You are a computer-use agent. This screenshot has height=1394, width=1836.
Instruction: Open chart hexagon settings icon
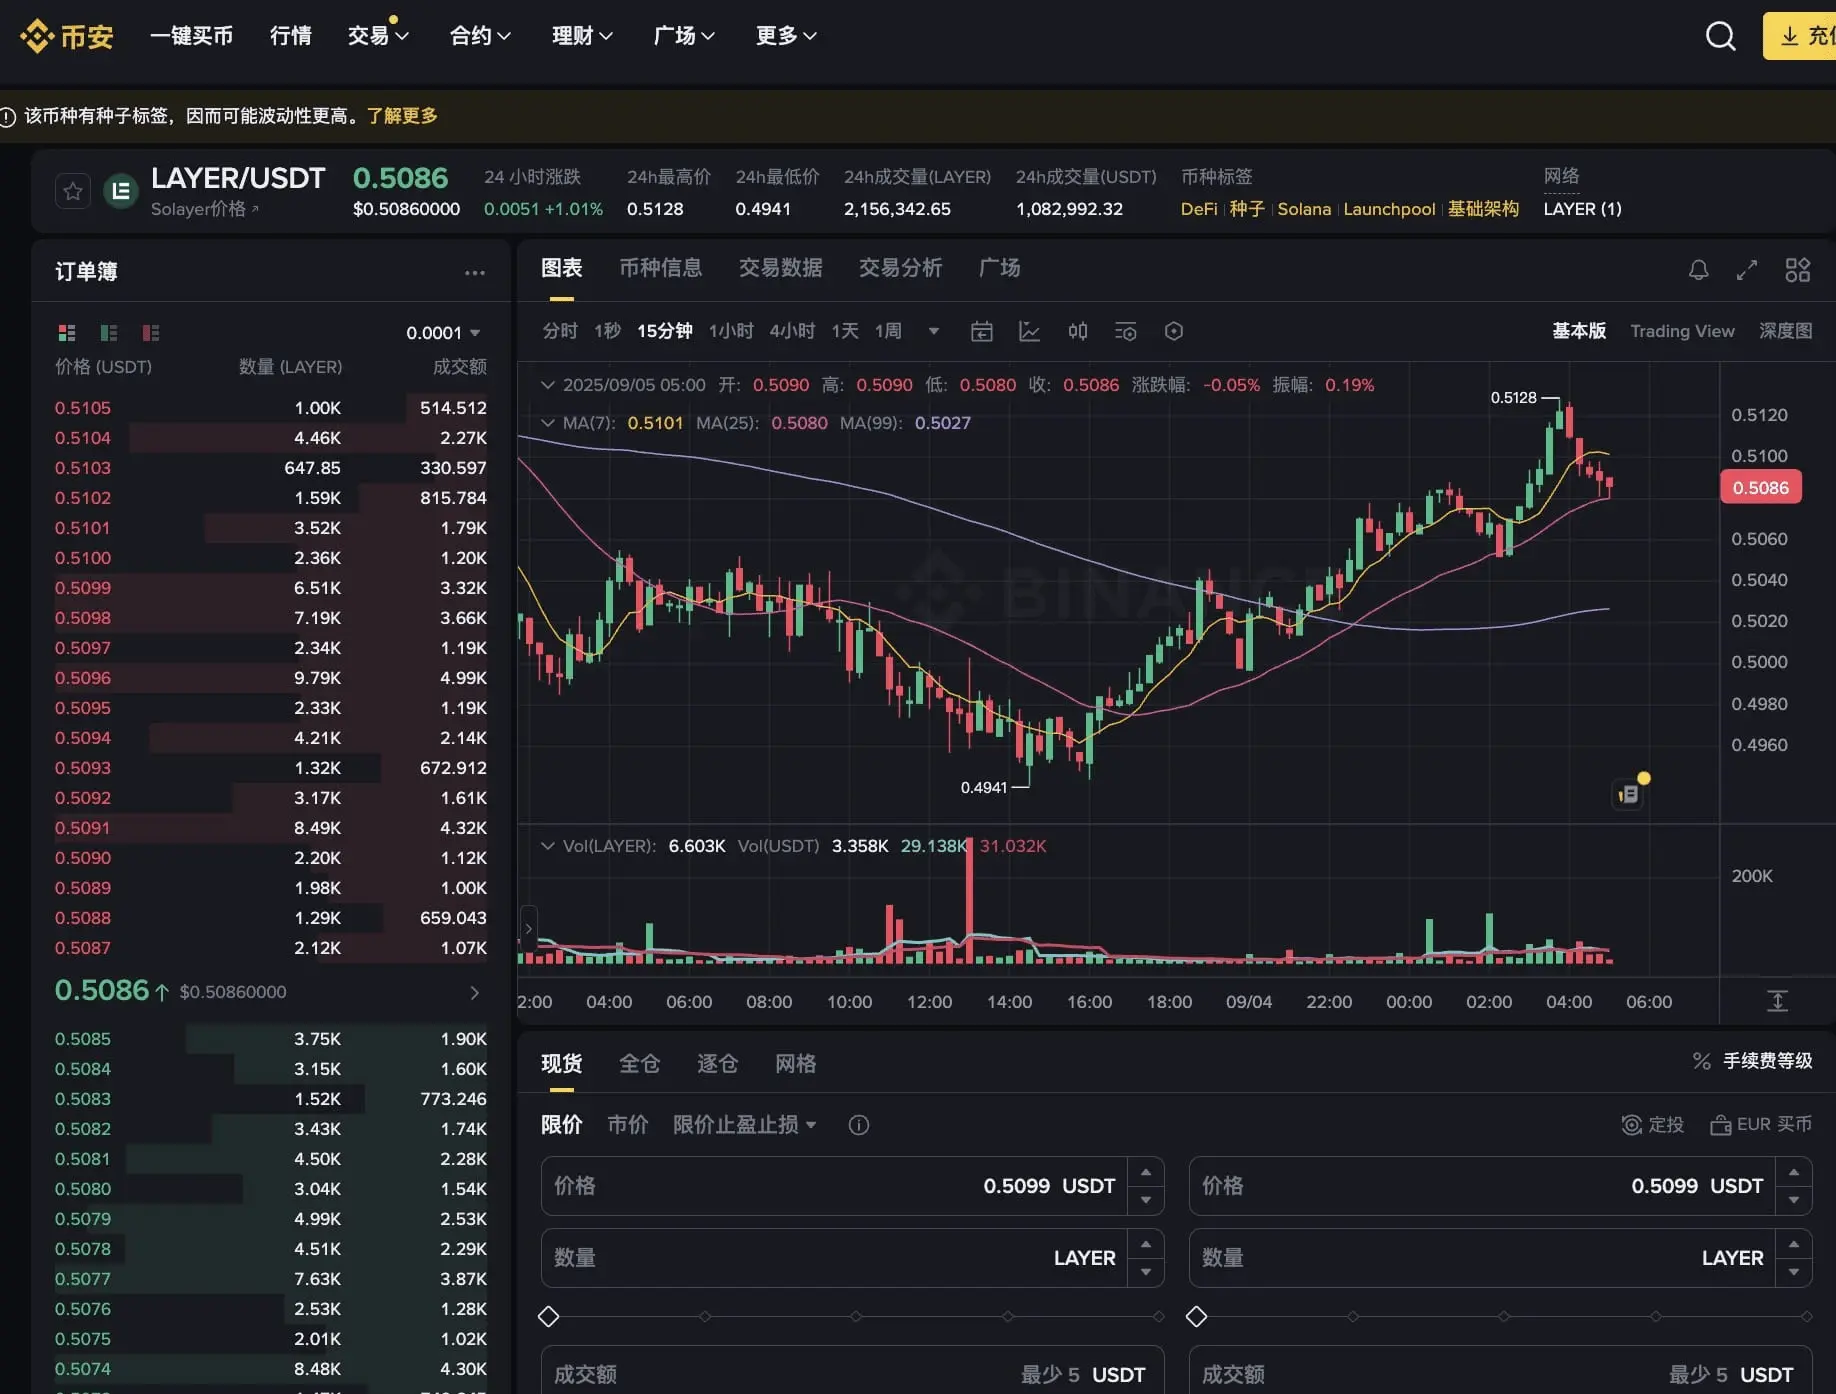[x=1174, y=331]
